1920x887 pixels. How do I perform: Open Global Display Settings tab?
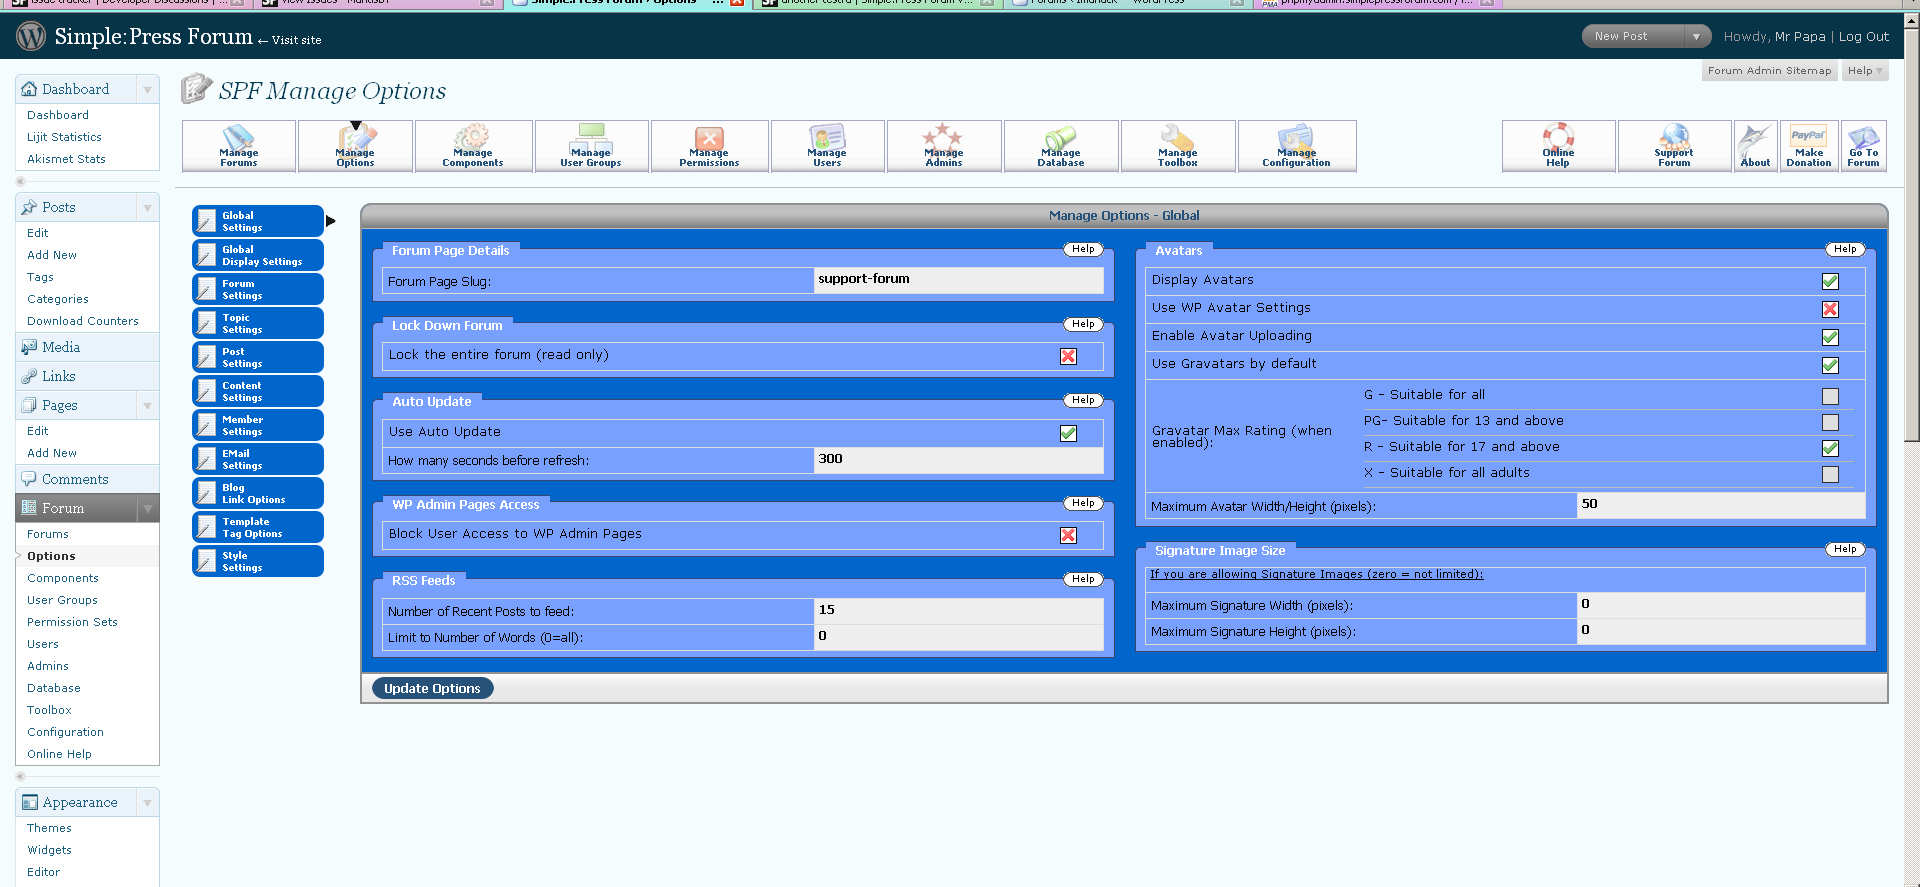click(258, 255)
